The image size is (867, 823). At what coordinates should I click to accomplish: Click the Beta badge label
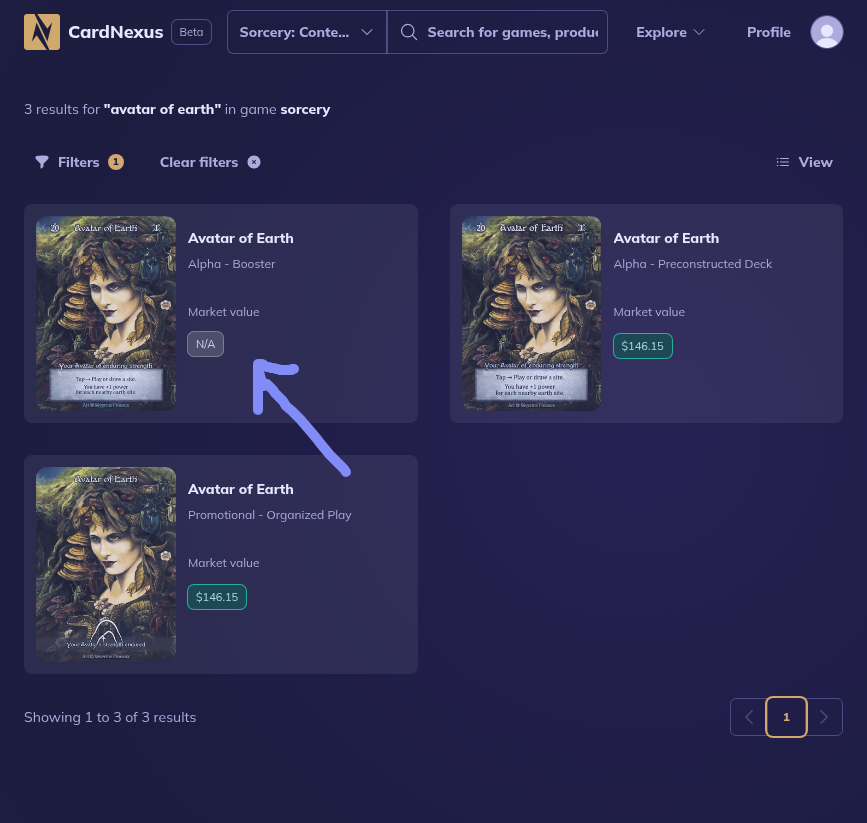pos(191,32)
